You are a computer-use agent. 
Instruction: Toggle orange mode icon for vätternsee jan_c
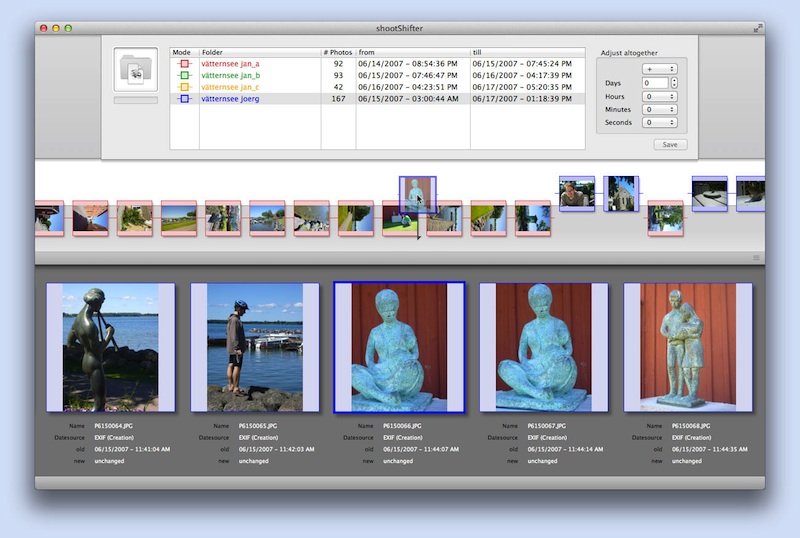(184, 87)
